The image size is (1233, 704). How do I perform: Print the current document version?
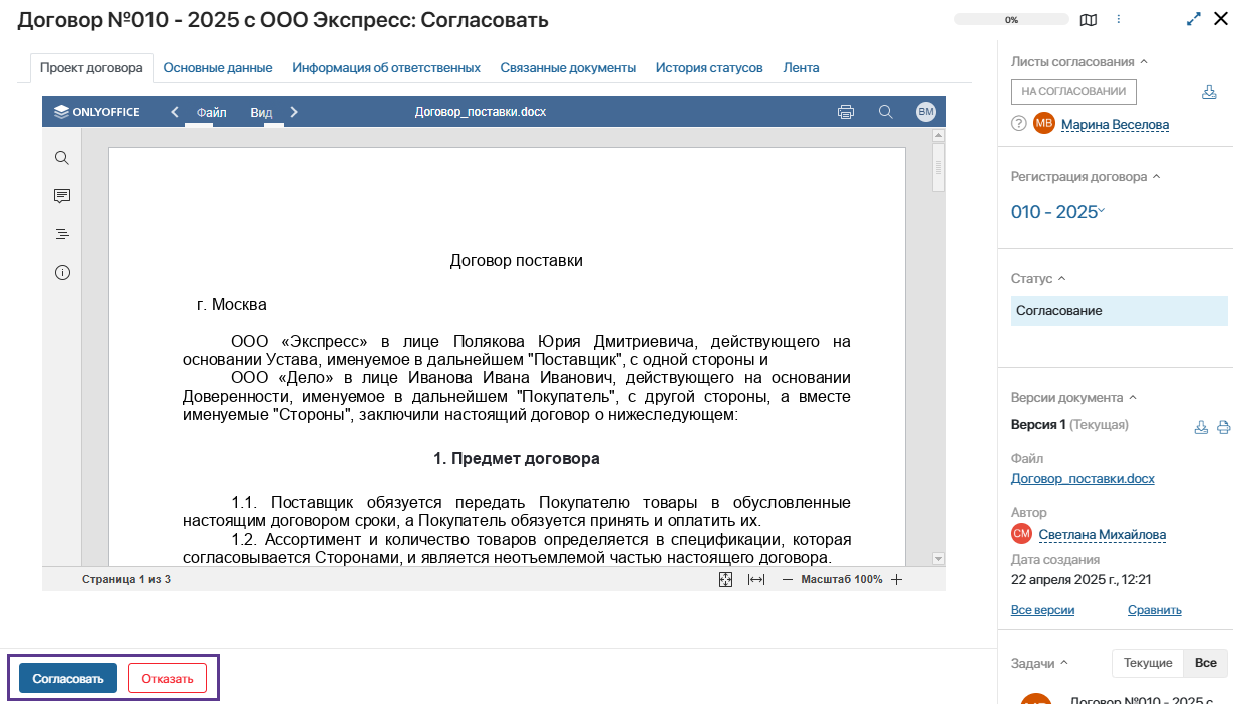[1223, 427]
